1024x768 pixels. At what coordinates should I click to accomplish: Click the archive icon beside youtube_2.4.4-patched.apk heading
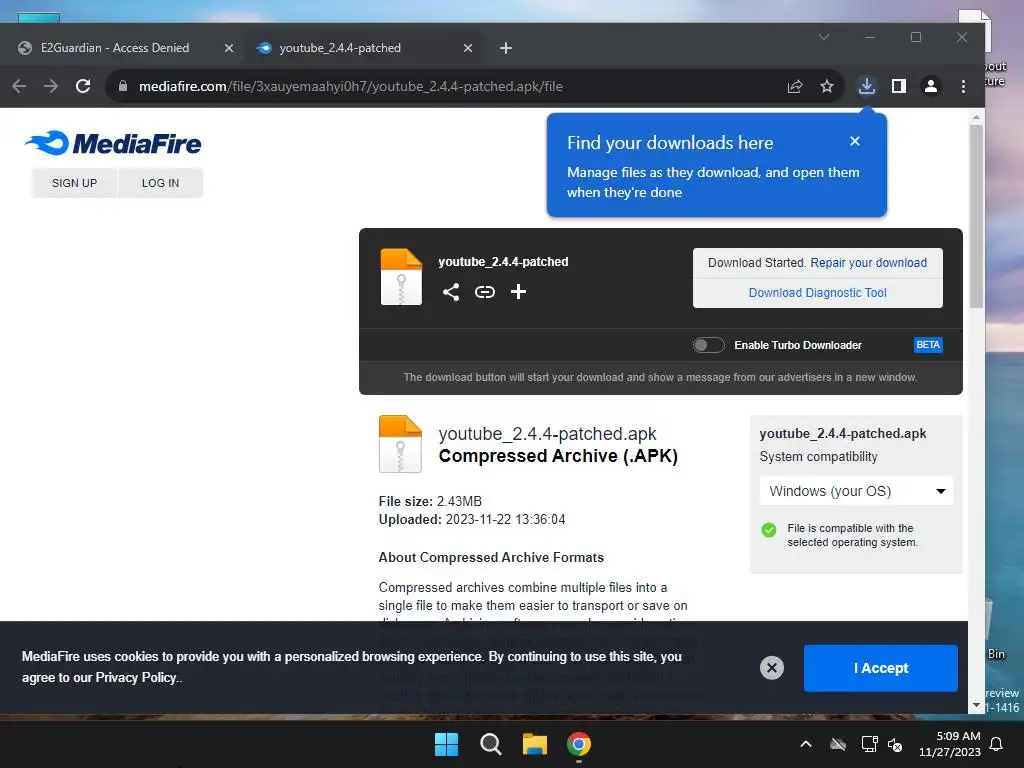tap(400, 444)
